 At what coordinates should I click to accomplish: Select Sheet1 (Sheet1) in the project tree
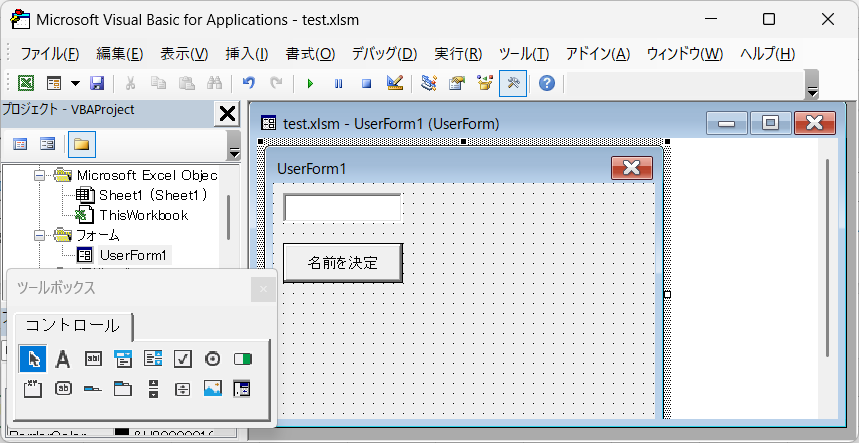click(141, 195)
